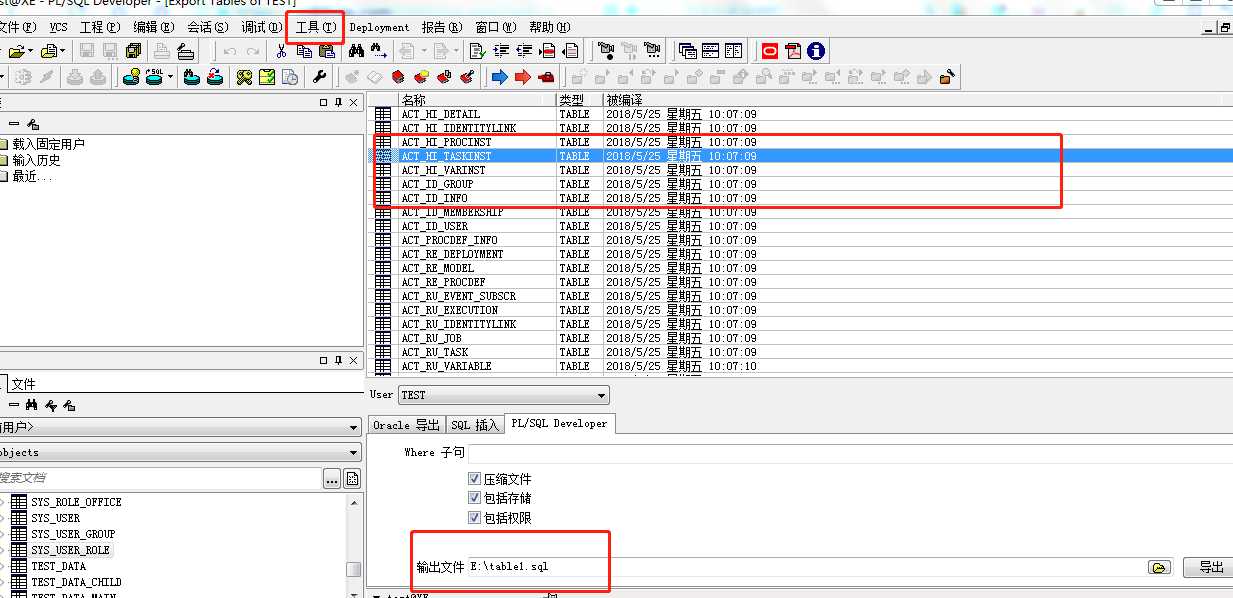Click the Unindent selection toolbar icon

coord(524,50)
